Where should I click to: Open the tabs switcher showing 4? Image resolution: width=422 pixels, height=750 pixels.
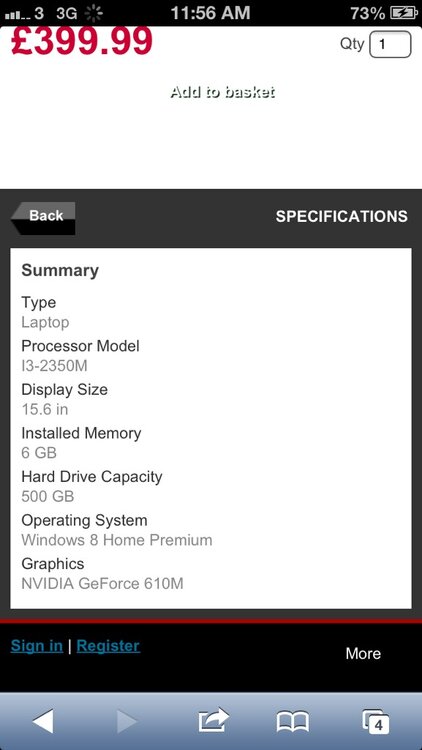pyautogui.click(x=376, y=721)
